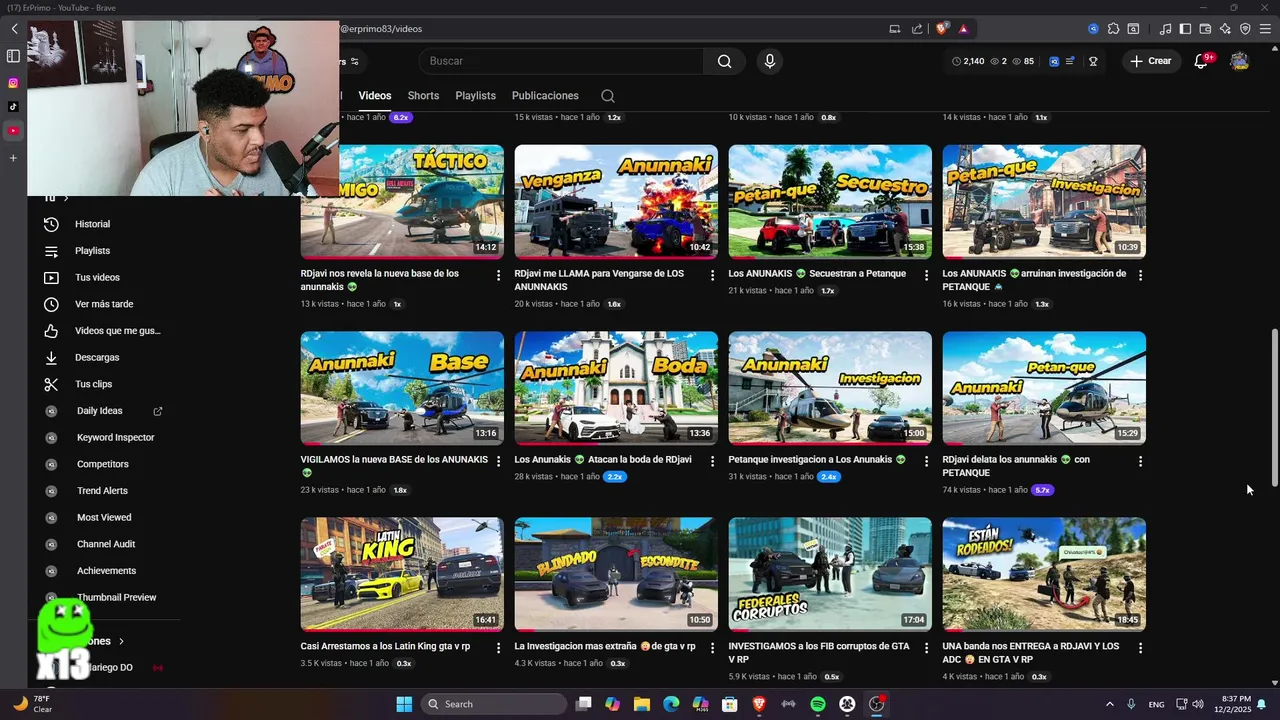
Task: Open the 'Federales Corruptos' video thumbnail
Action: pos(830,574)
